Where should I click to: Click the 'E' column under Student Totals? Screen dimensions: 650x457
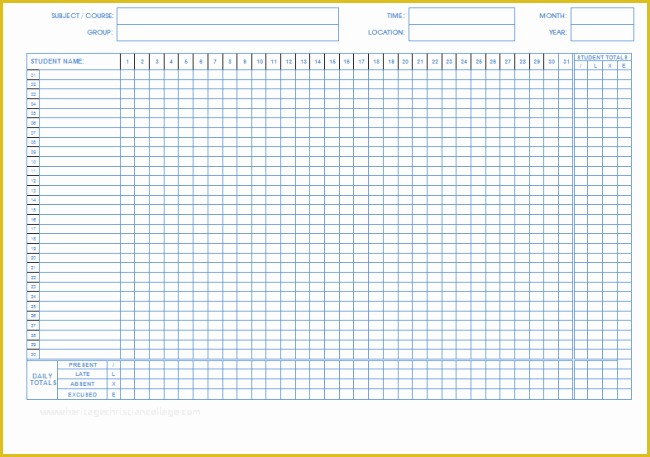pyautogui.click(x=624, y=66)
